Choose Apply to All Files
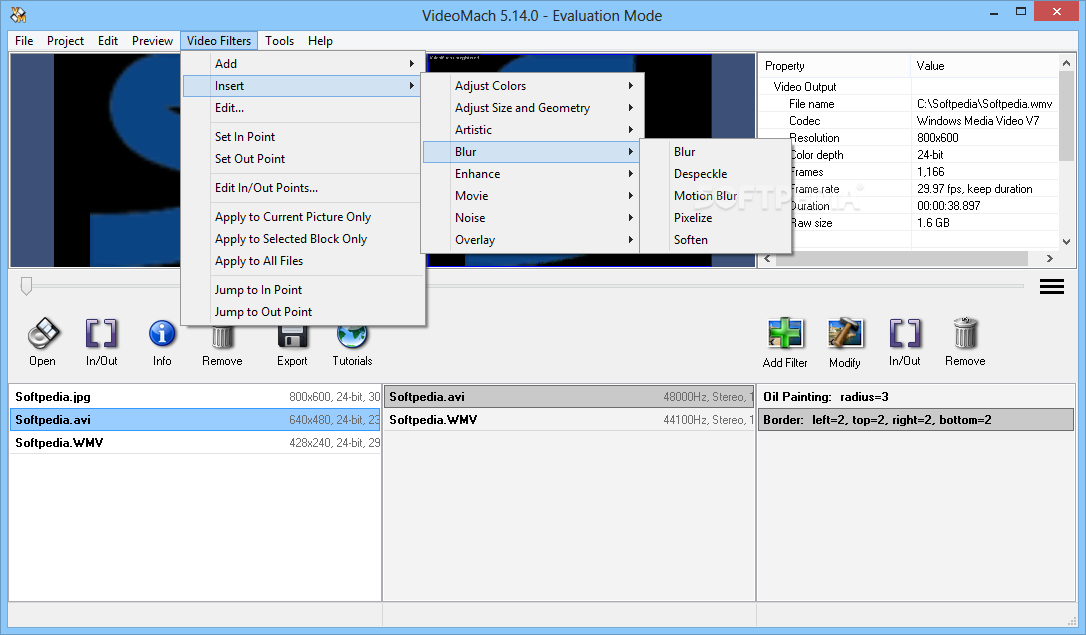The height and width of the screenshot is (635, 1086). coord(302,262)
